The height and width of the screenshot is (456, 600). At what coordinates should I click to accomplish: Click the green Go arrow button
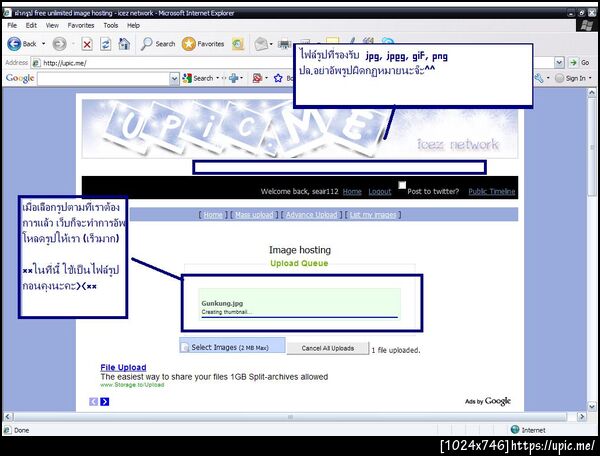[573, 62]
